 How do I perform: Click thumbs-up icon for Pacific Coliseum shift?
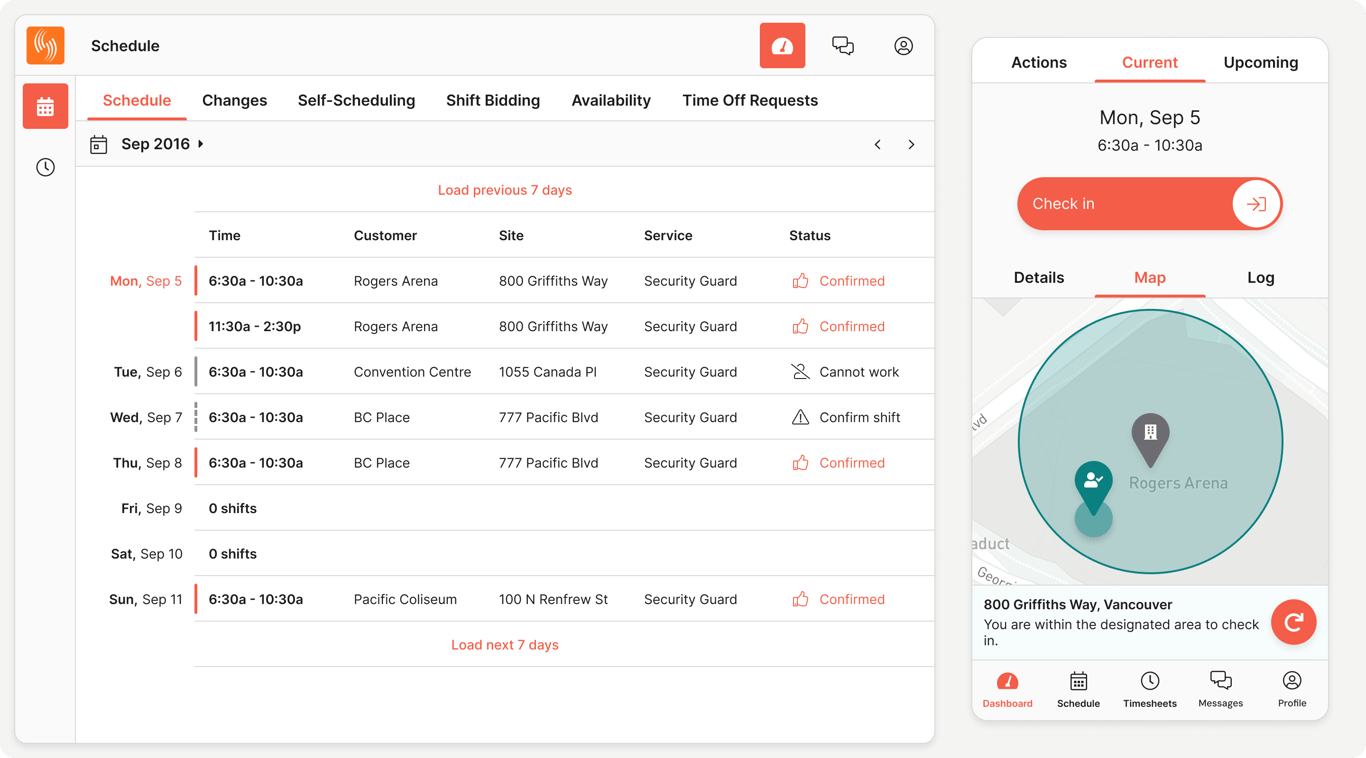[800, 599]
